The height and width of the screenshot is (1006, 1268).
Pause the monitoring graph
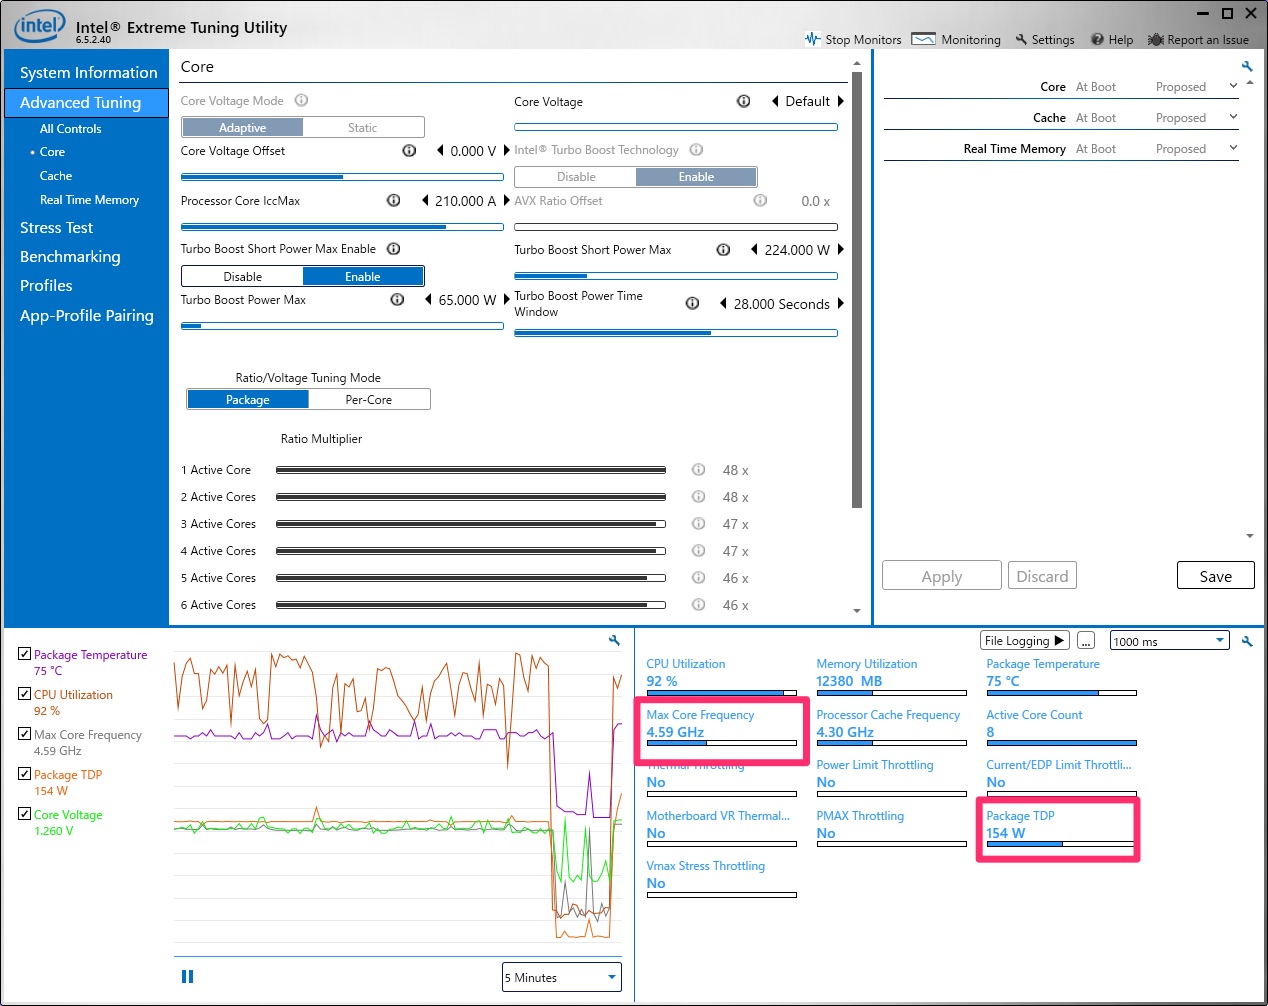[x=187, y=977]
